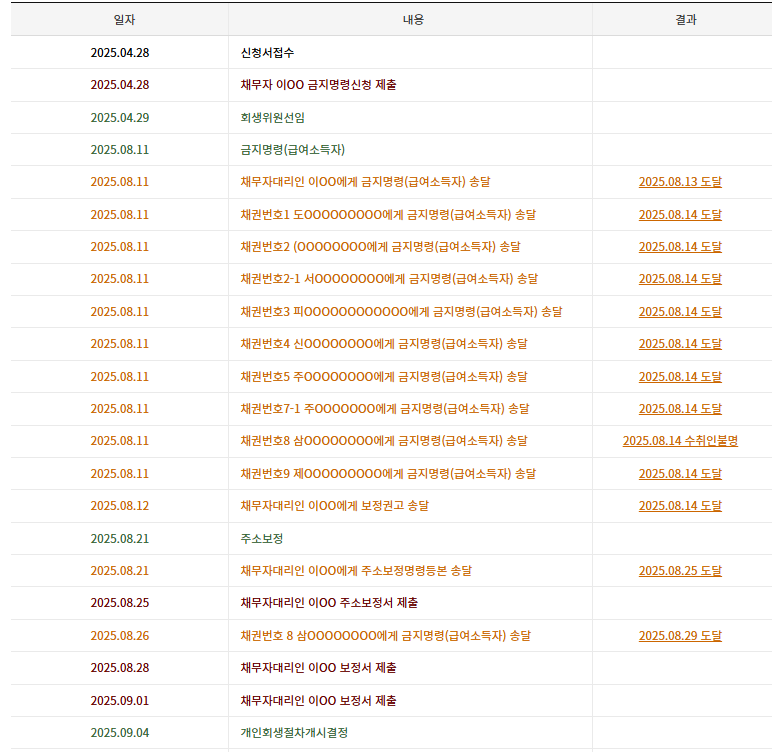Viewport: 772px width, 752px height.
Task: Open 도달 result for 채권번호3 row
Action: point(680,312)
